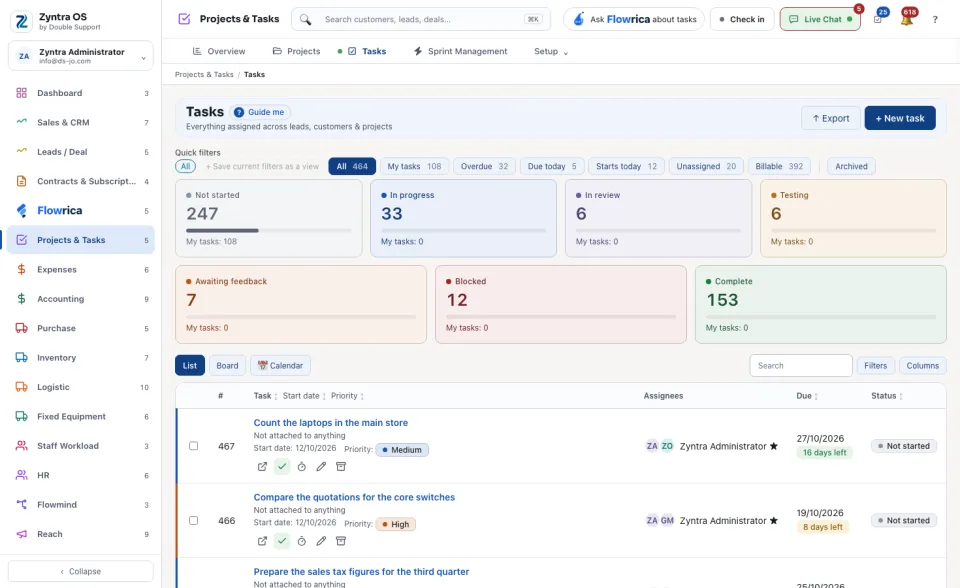Open Staff Workload people icon
The height and width of the screenshot is (588, 960).
tap(21, 446)
